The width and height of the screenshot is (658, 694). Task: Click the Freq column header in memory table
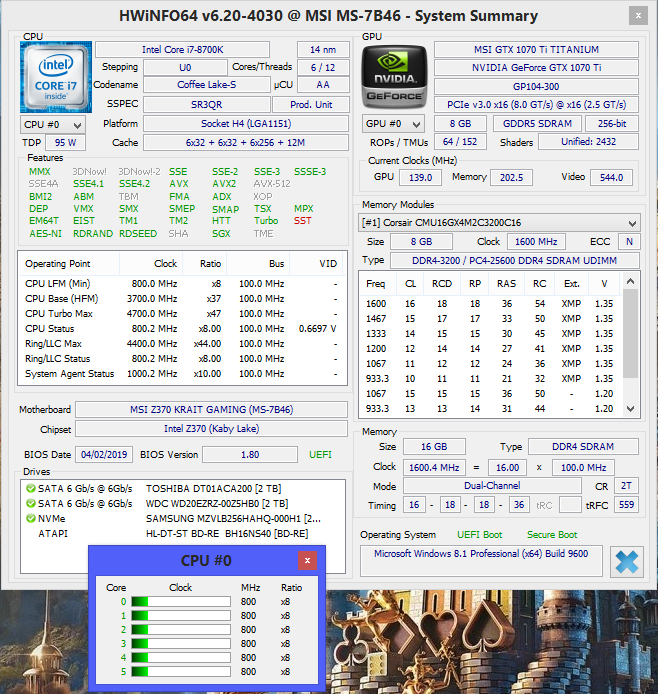point(376,284)
